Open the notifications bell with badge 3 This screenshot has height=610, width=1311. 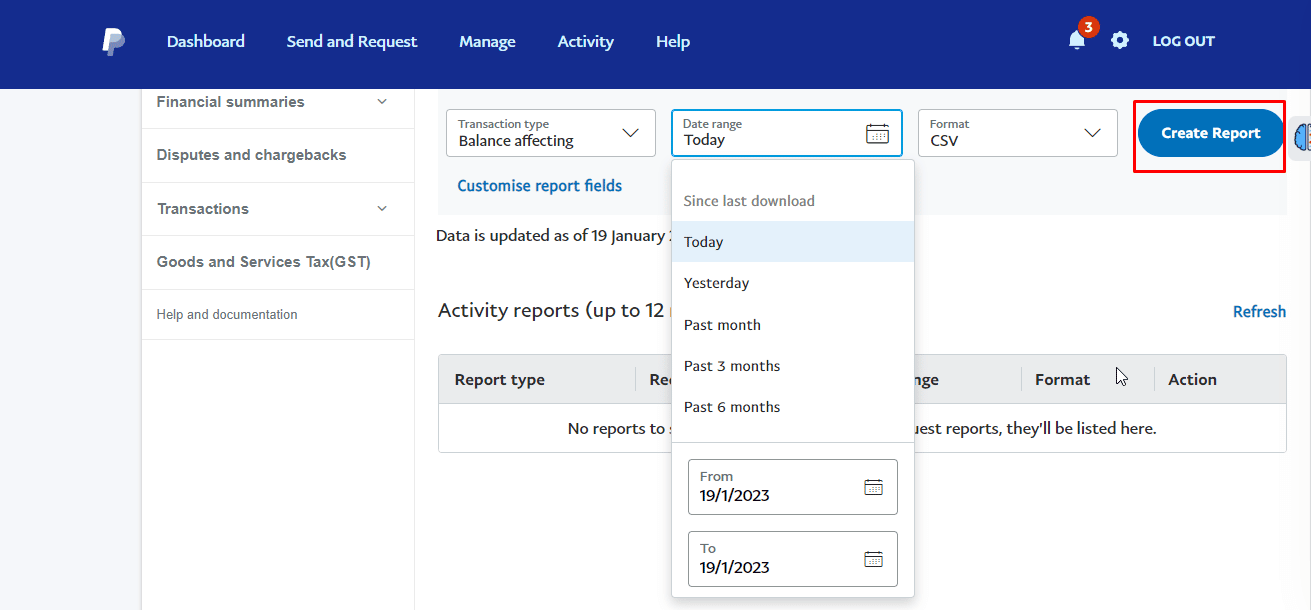(1076, 41)
